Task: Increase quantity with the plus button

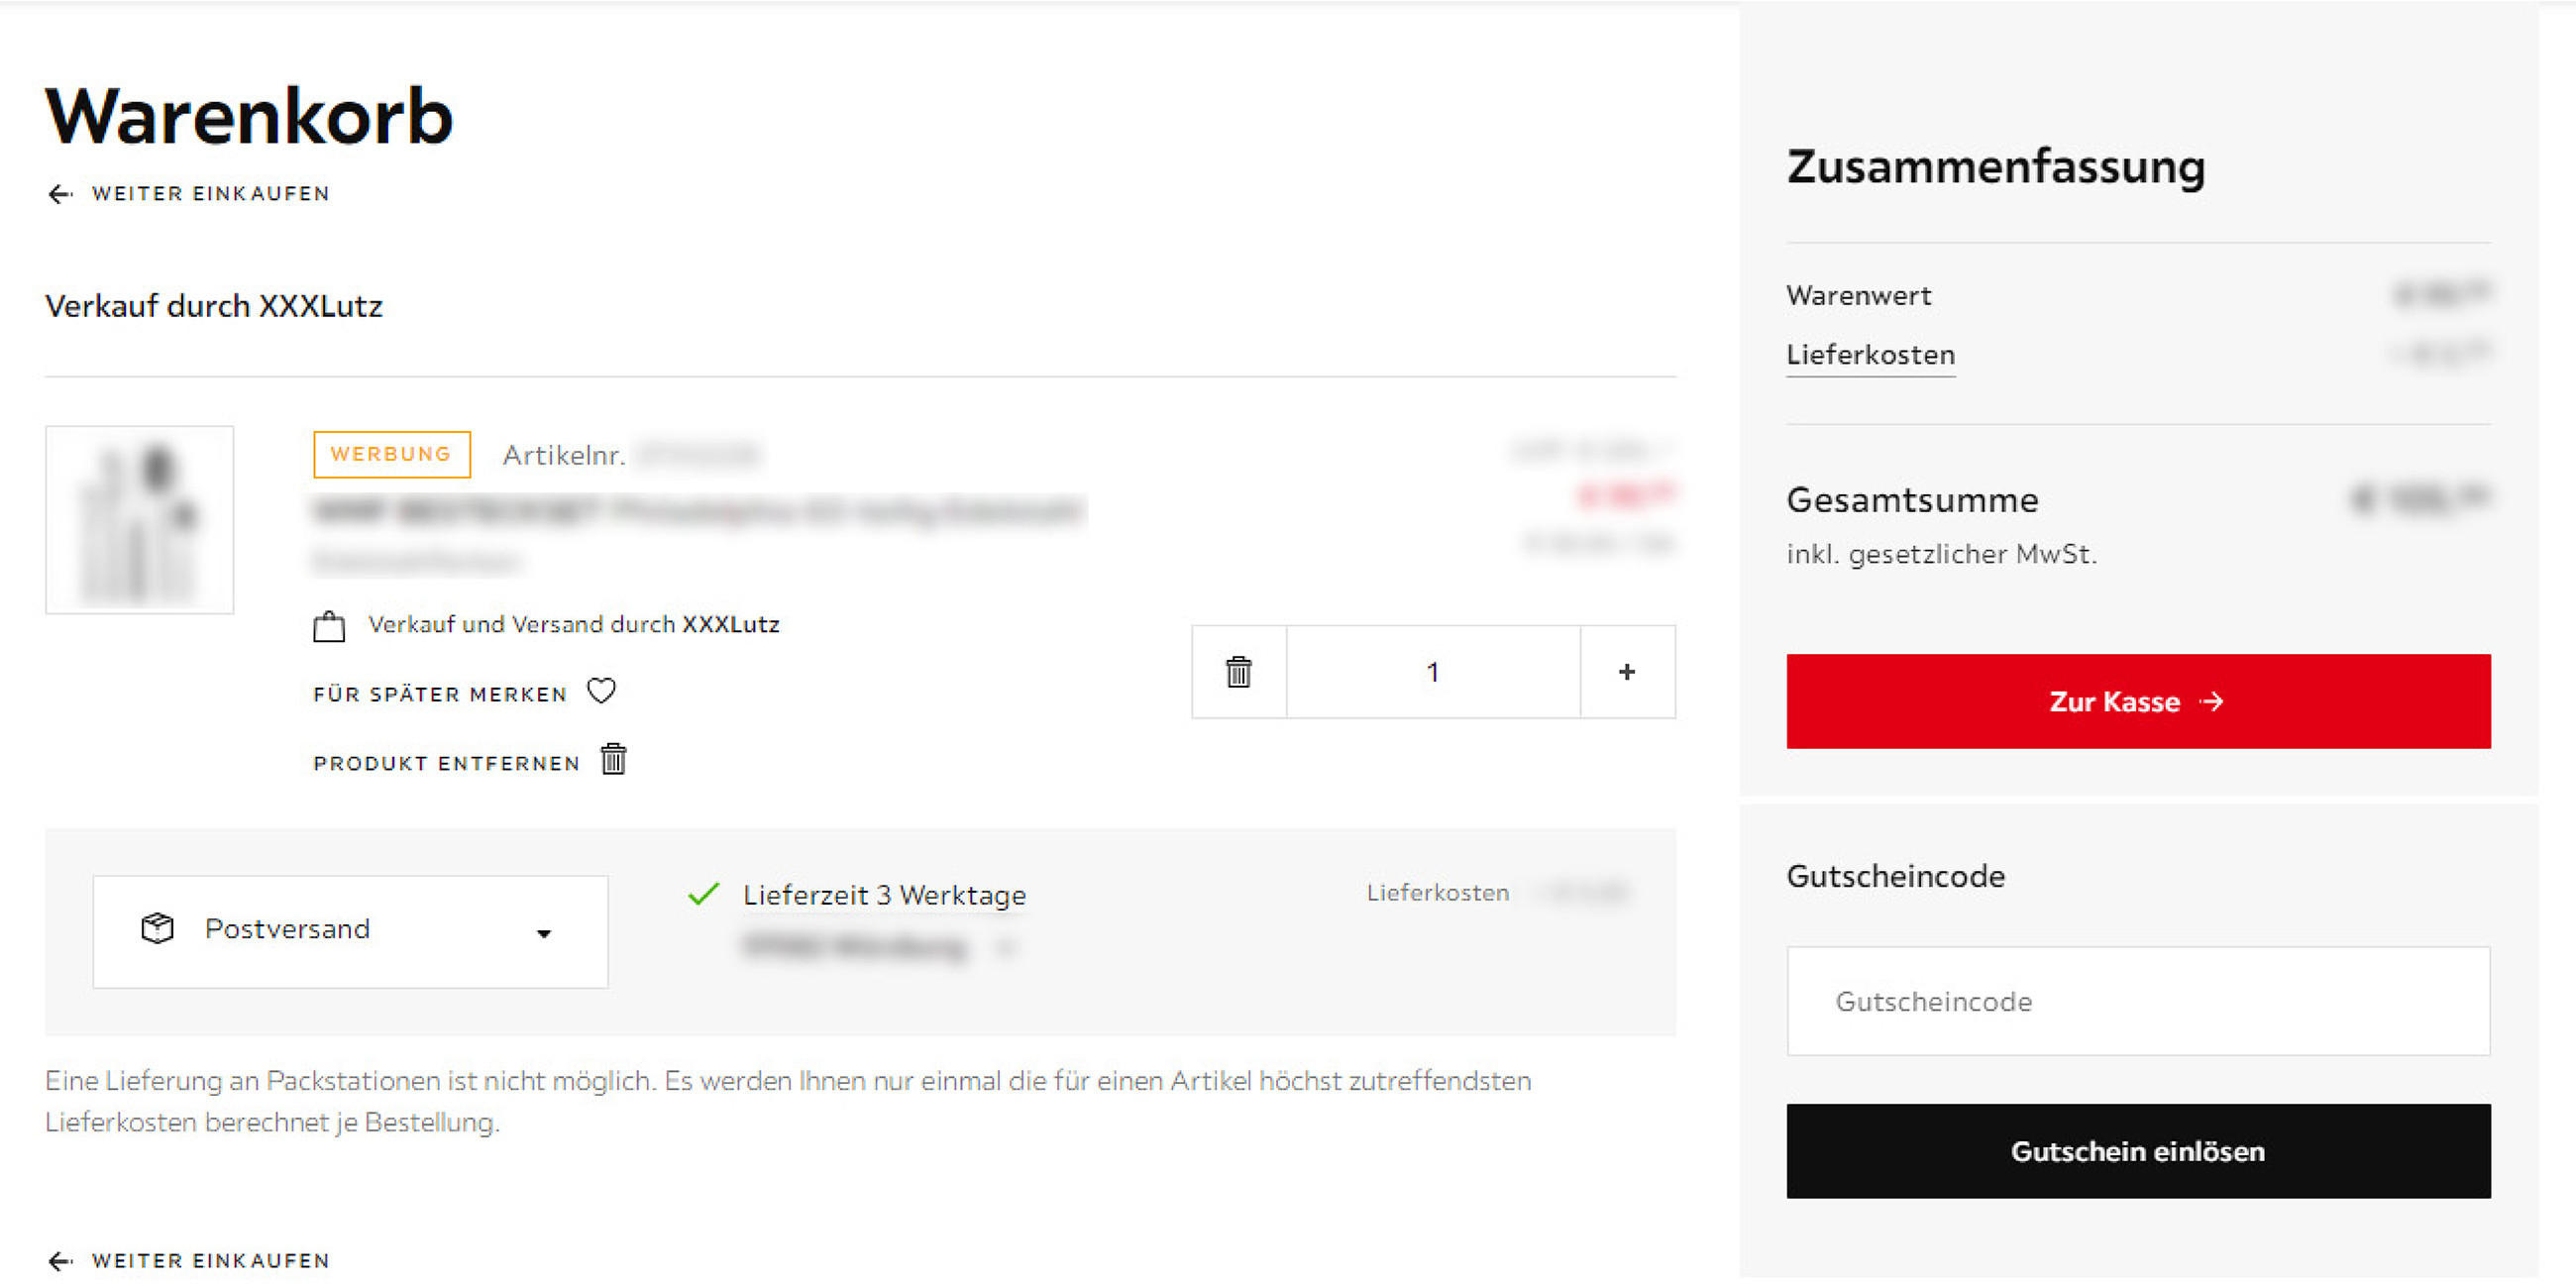Action: (1627, 672)
